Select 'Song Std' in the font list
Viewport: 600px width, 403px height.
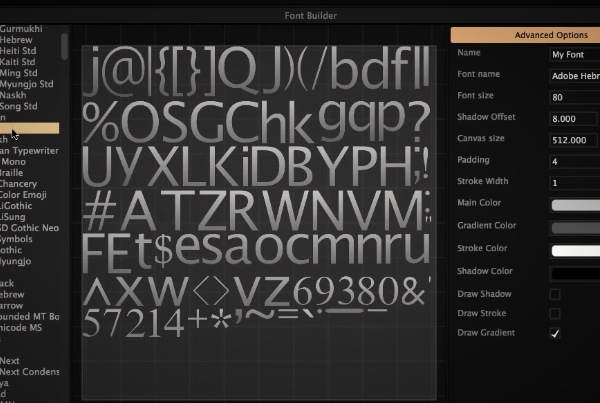pyautogui.click(x=19, y=106)
